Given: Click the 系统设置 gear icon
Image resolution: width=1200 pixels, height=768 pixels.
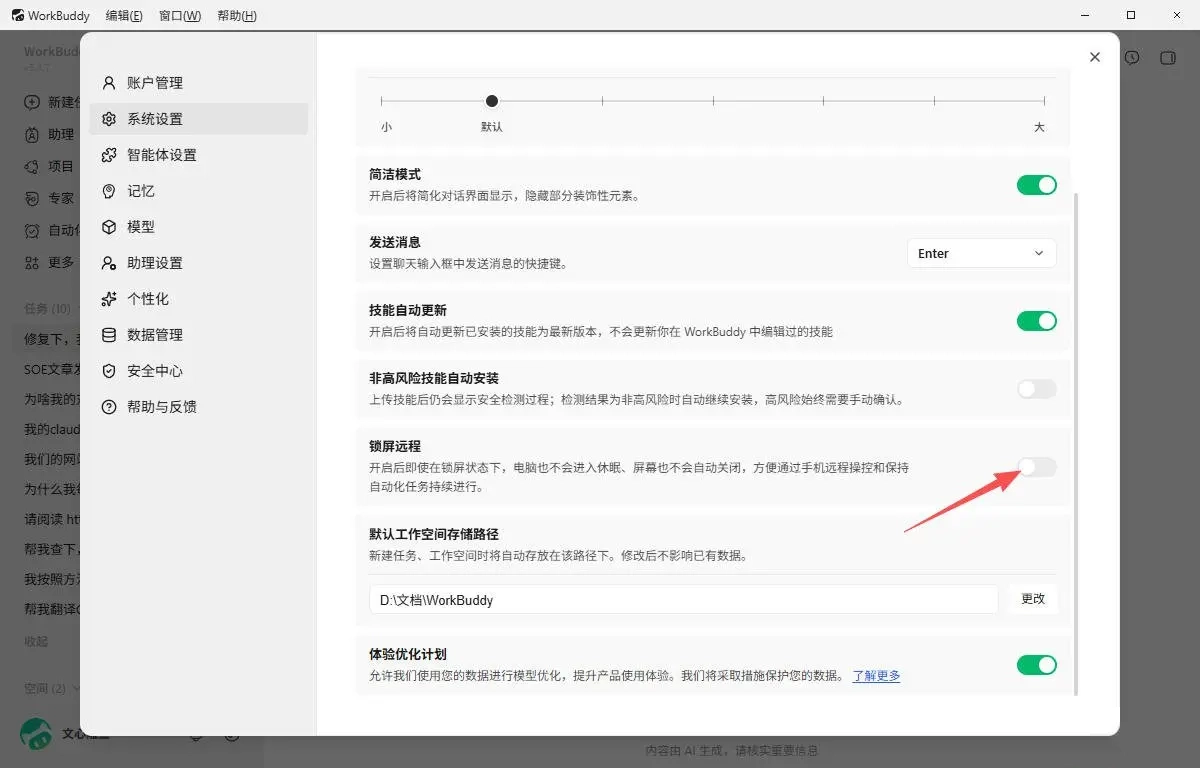Looking at the screenshot, I should coord(109,119).
